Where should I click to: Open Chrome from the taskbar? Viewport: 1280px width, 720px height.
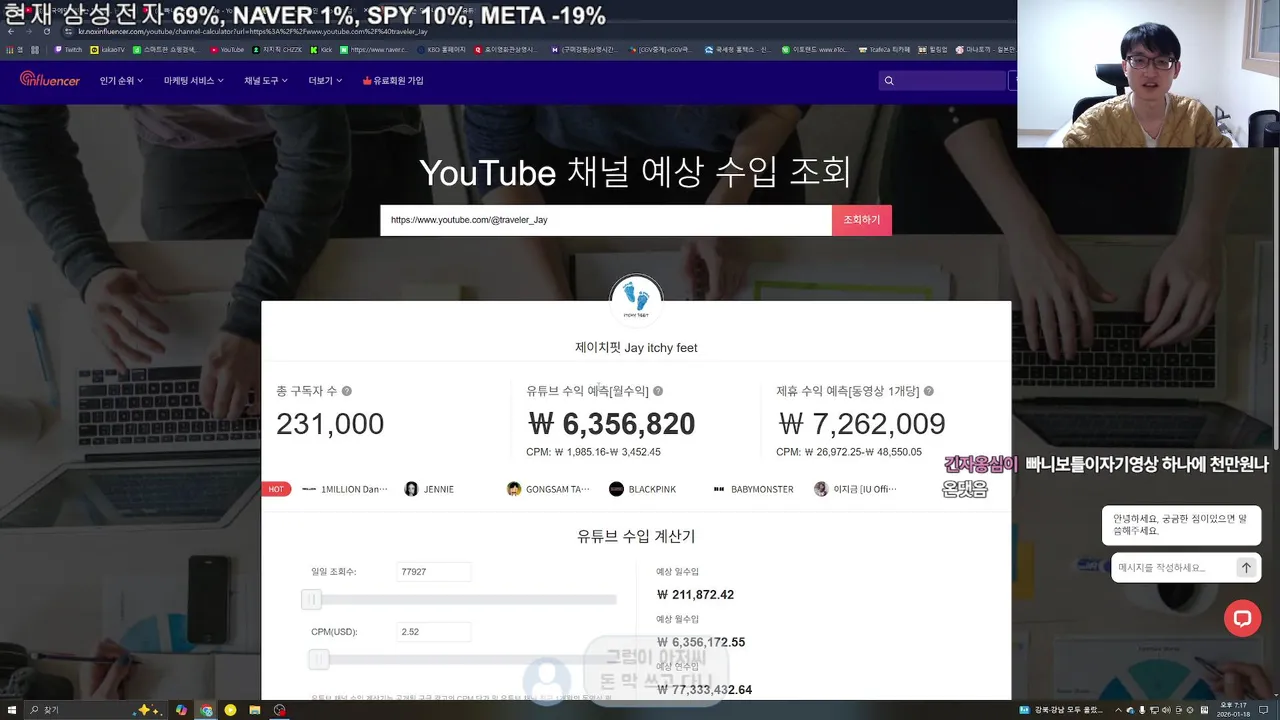[x=206, y=710]
